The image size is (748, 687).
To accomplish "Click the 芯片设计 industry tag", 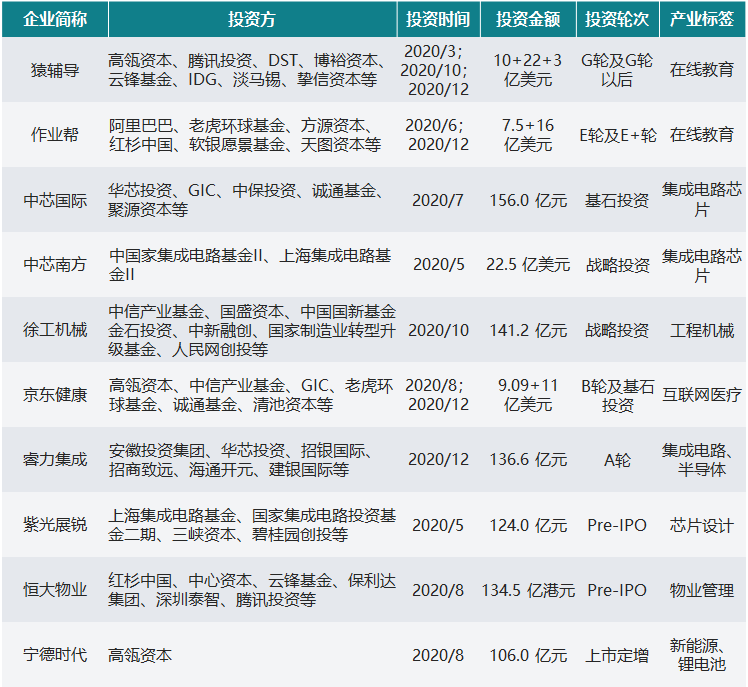I will [x=702, y=525].
